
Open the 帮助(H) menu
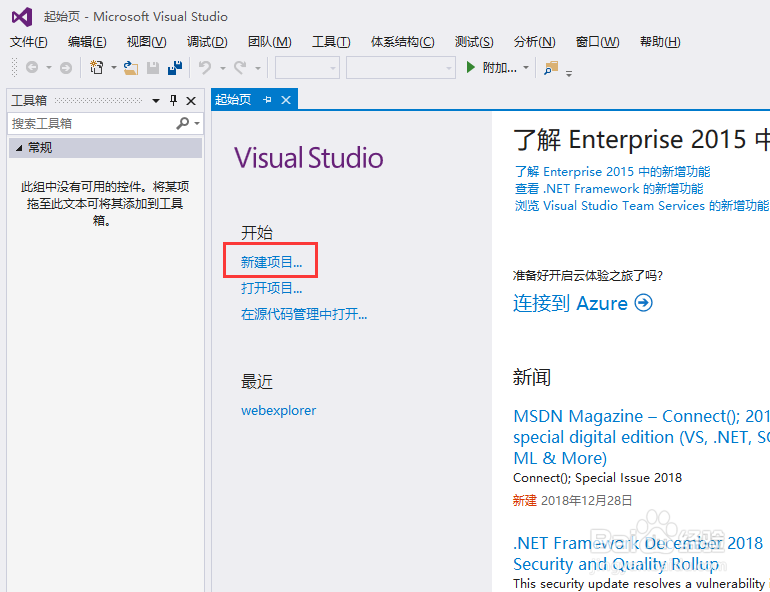tap(660, 42)
